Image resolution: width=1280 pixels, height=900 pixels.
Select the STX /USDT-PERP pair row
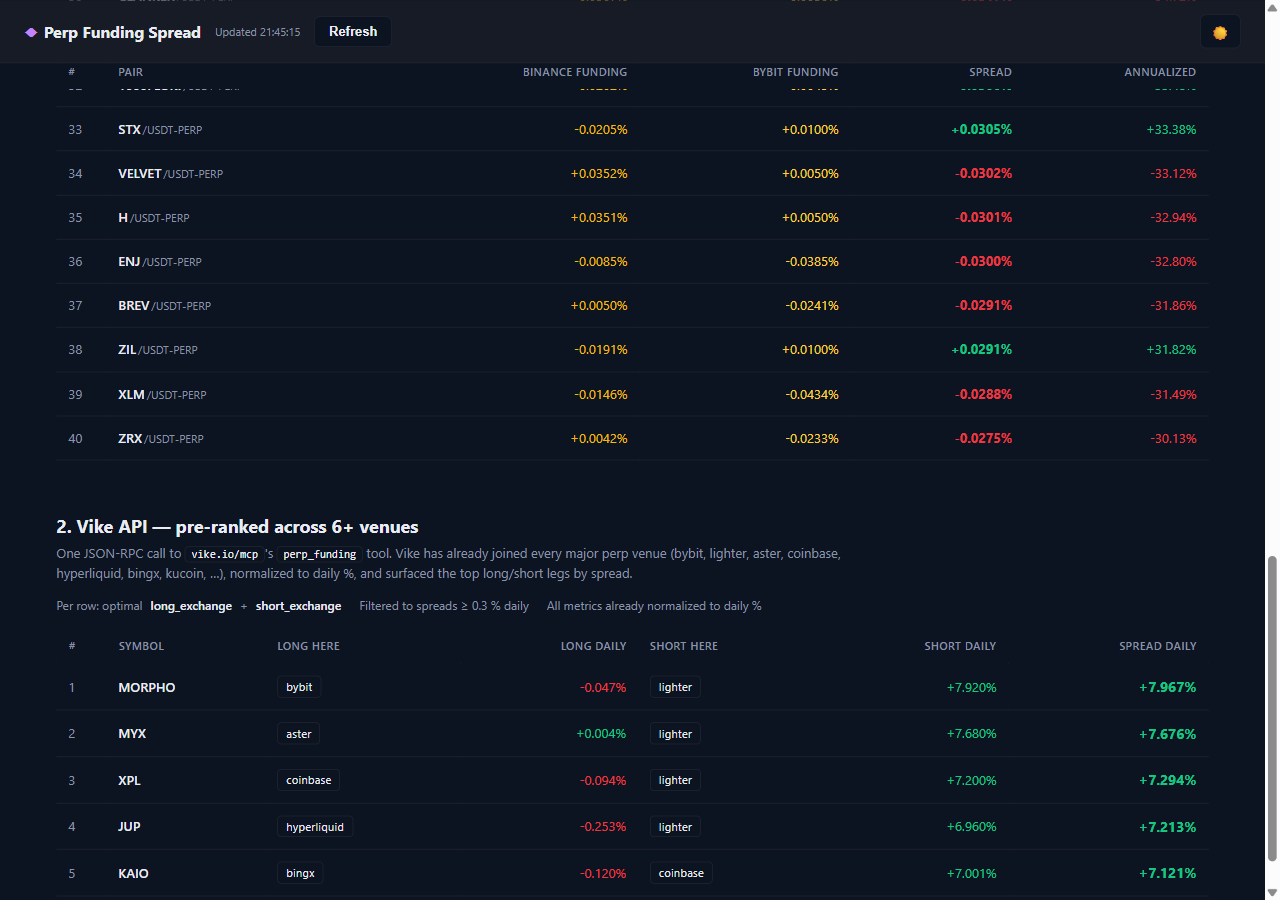pos(632,129)
